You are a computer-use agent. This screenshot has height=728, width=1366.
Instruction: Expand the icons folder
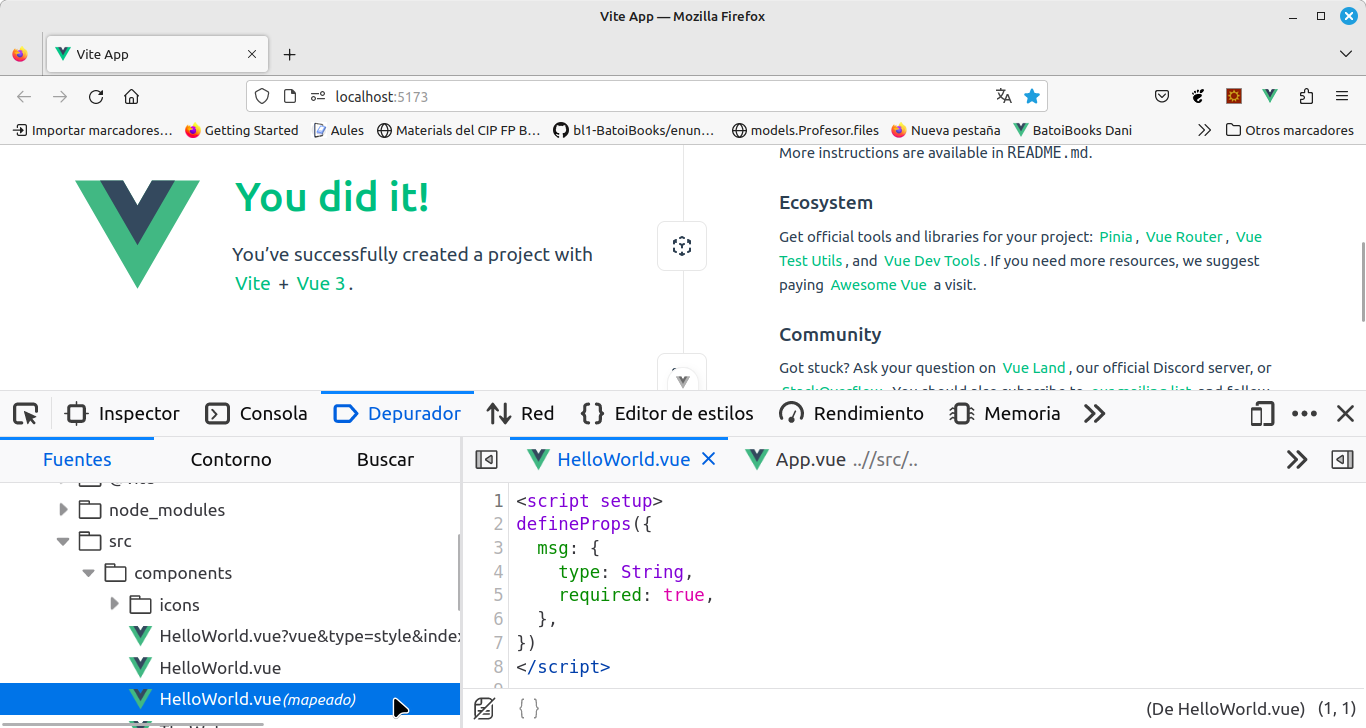(x=114, y=605)
